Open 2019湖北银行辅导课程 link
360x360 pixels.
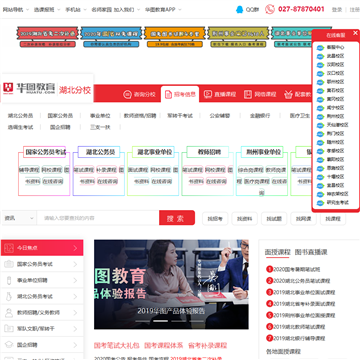pyautogui.click(x=299, y=338)
